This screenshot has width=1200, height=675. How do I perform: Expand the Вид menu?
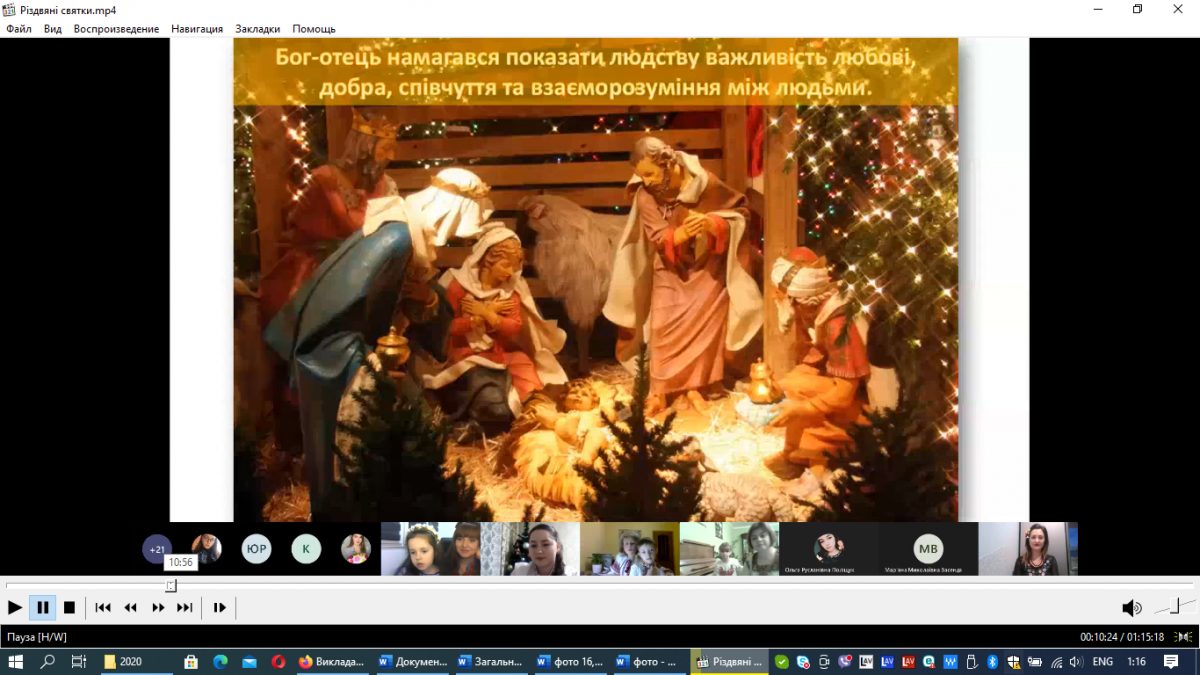53,29
